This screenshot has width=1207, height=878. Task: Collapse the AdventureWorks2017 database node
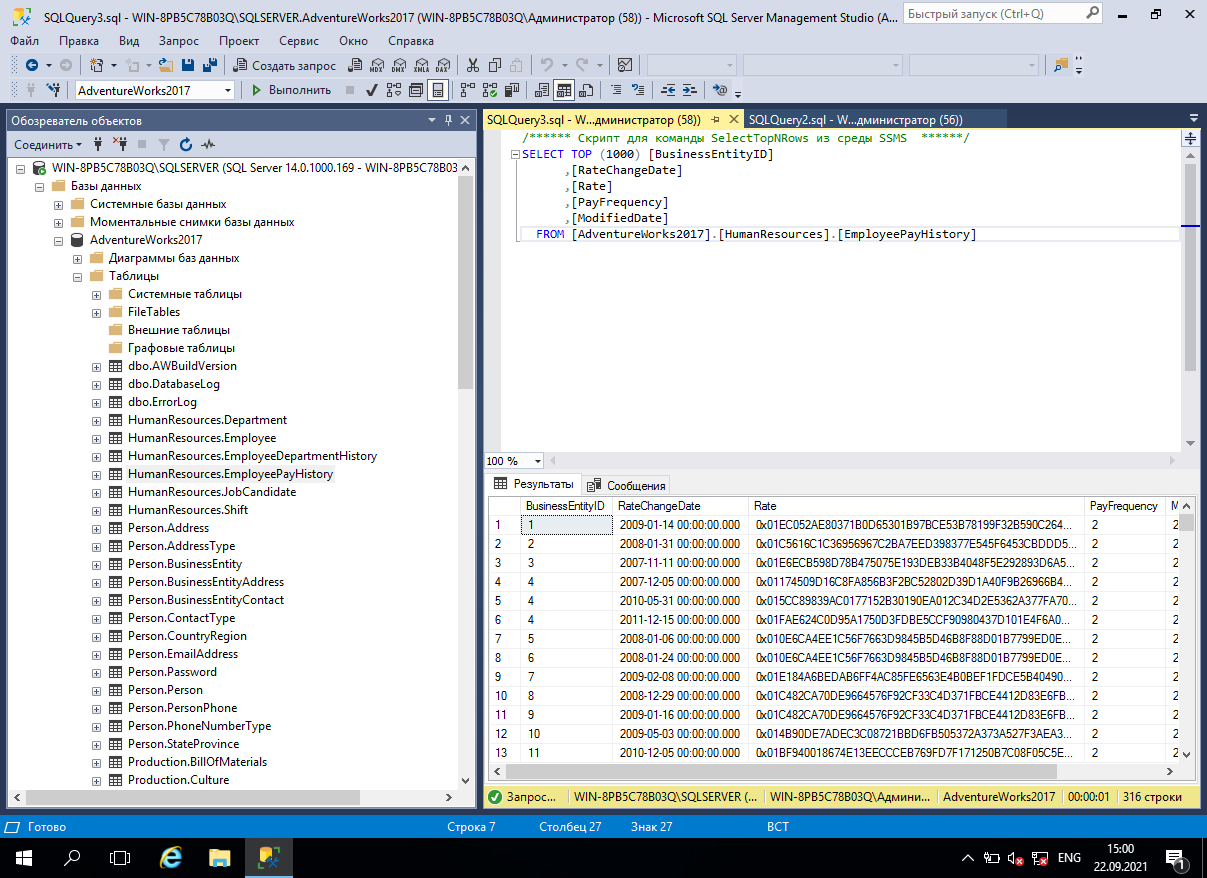pyautogui.click(x=59, y=240)
